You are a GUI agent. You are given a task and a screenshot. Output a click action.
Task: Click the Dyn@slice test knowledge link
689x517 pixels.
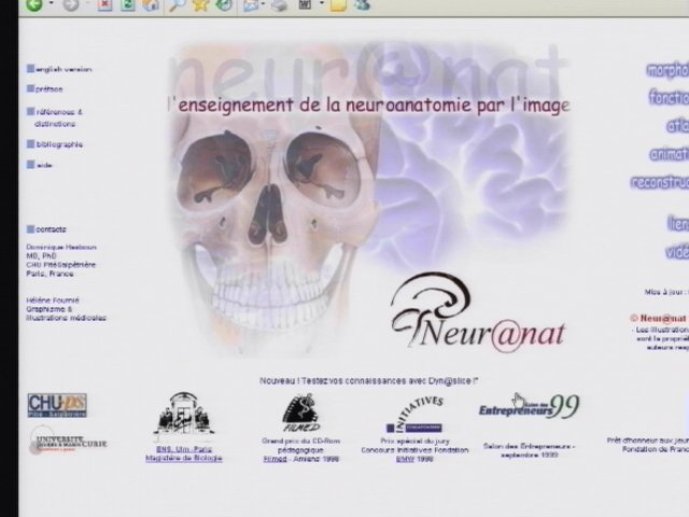tap(369, 380)
